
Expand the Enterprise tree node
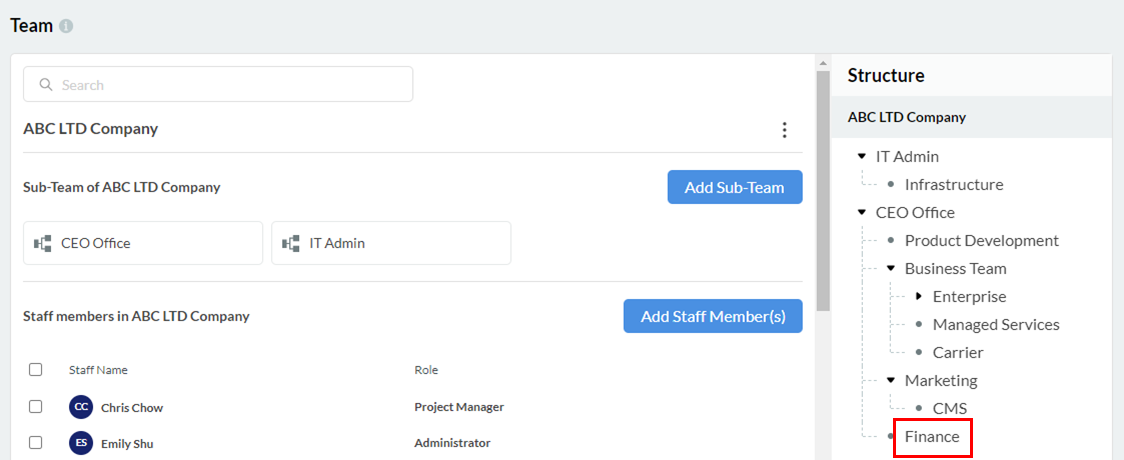(919, 297)
